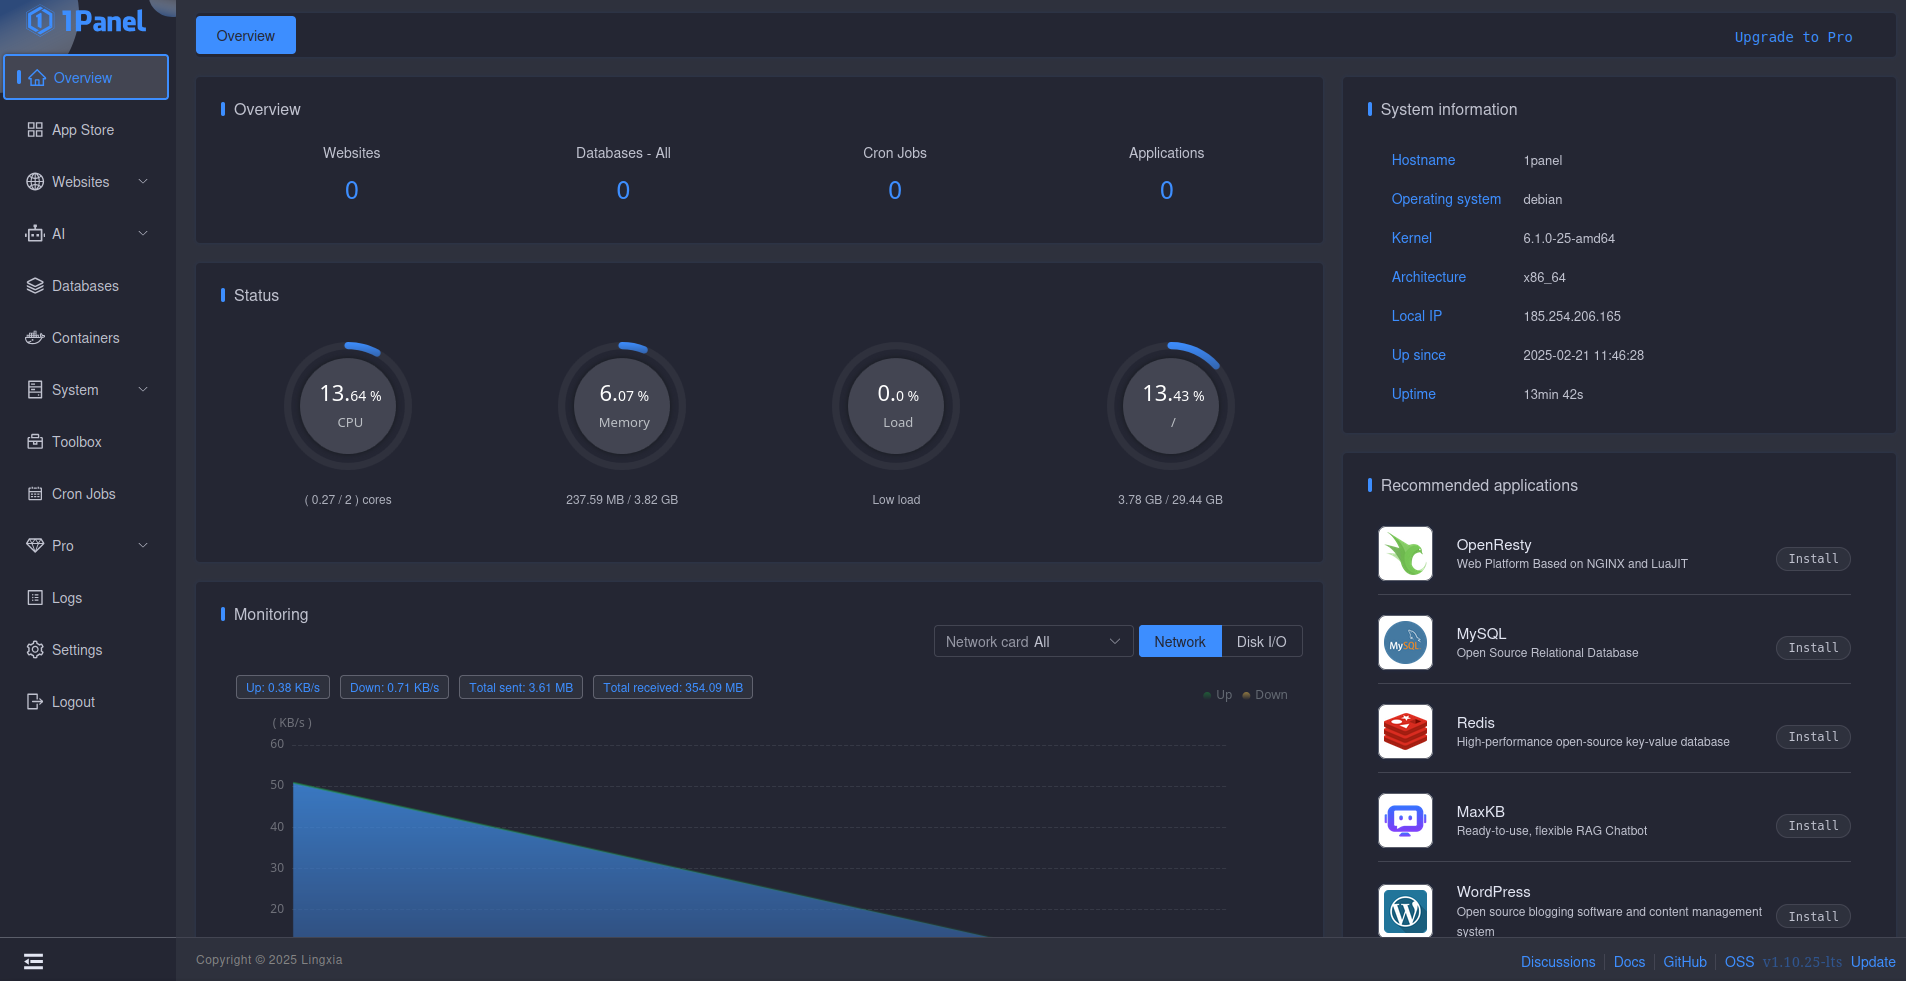
Task: Click the OpenResty application logo
Action: tap(1405, 553)
